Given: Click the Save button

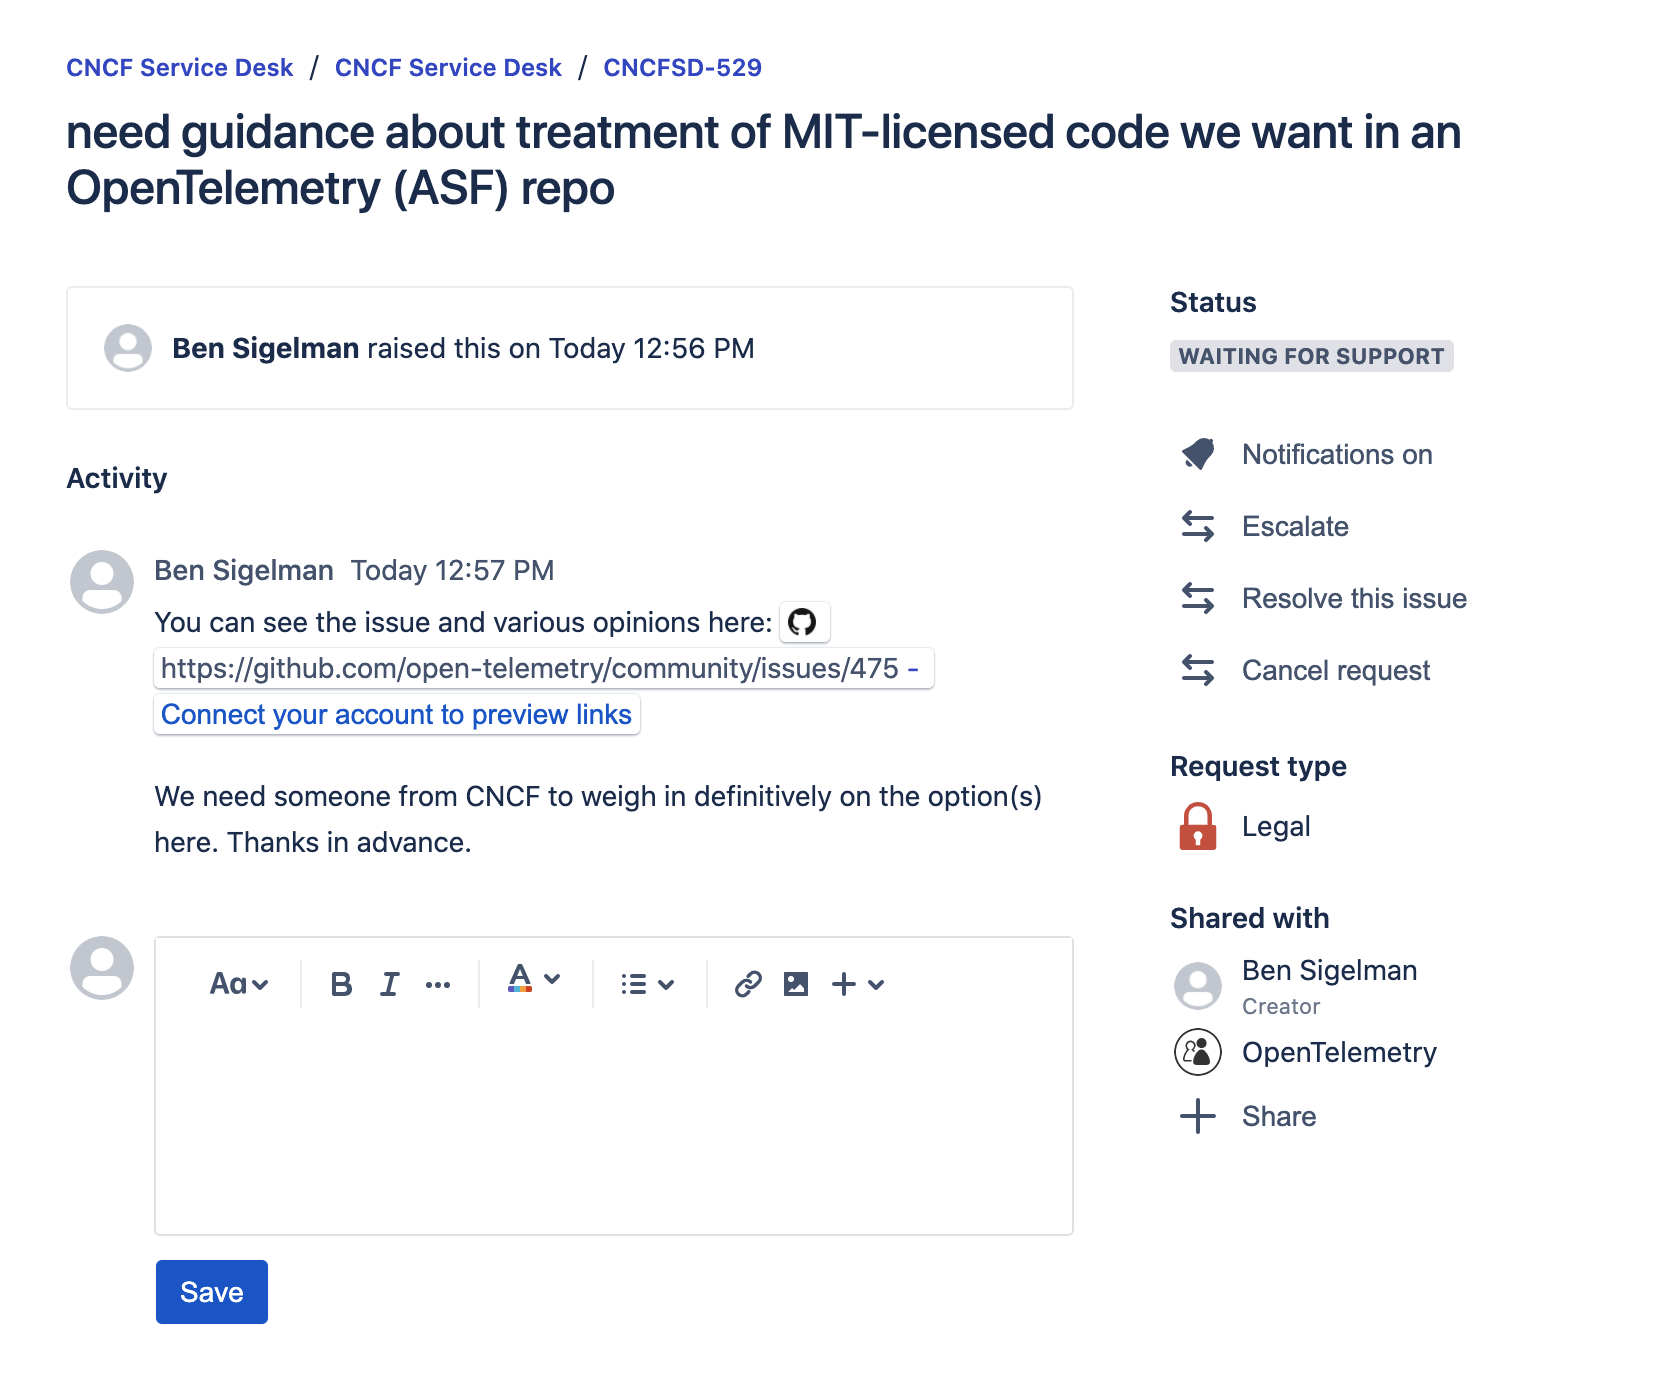Looking at the screenshot, I should coord(212,1292).
